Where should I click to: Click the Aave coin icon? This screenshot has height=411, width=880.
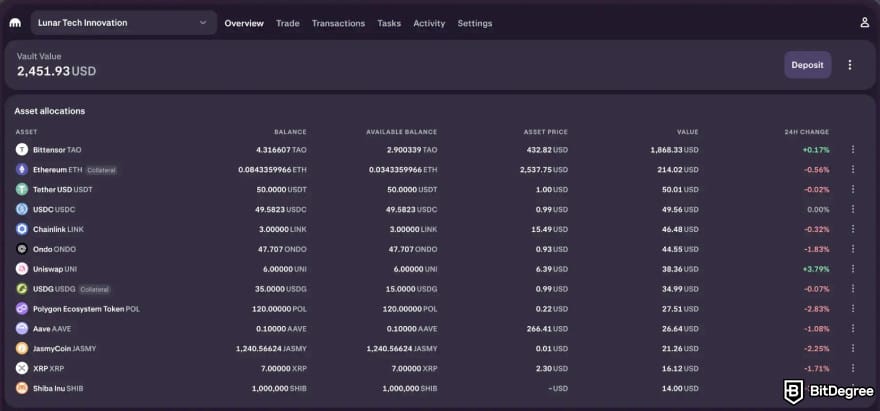click(x=22, y=328)
